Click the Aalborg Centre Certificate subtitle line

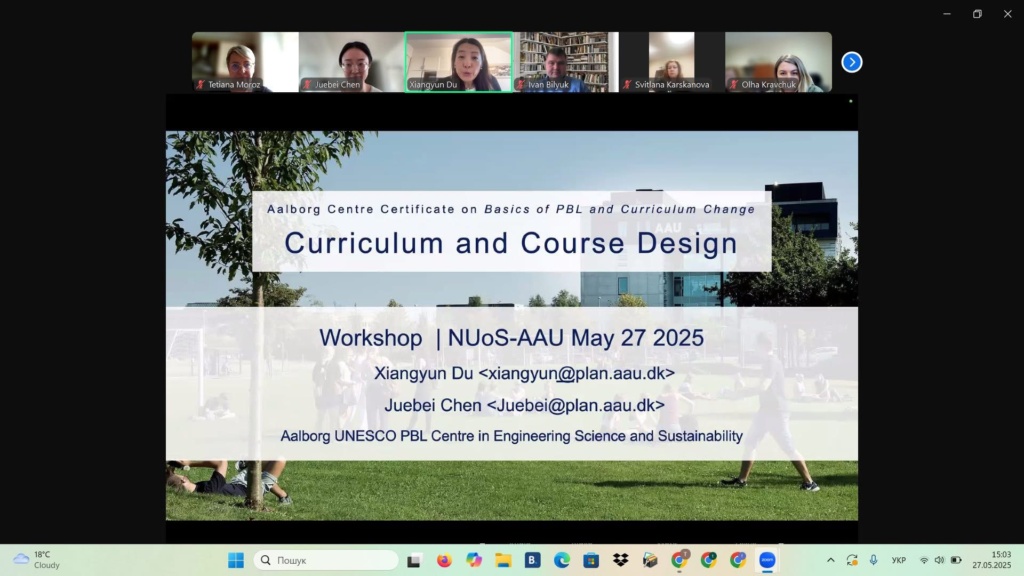(x=511, y=210)
